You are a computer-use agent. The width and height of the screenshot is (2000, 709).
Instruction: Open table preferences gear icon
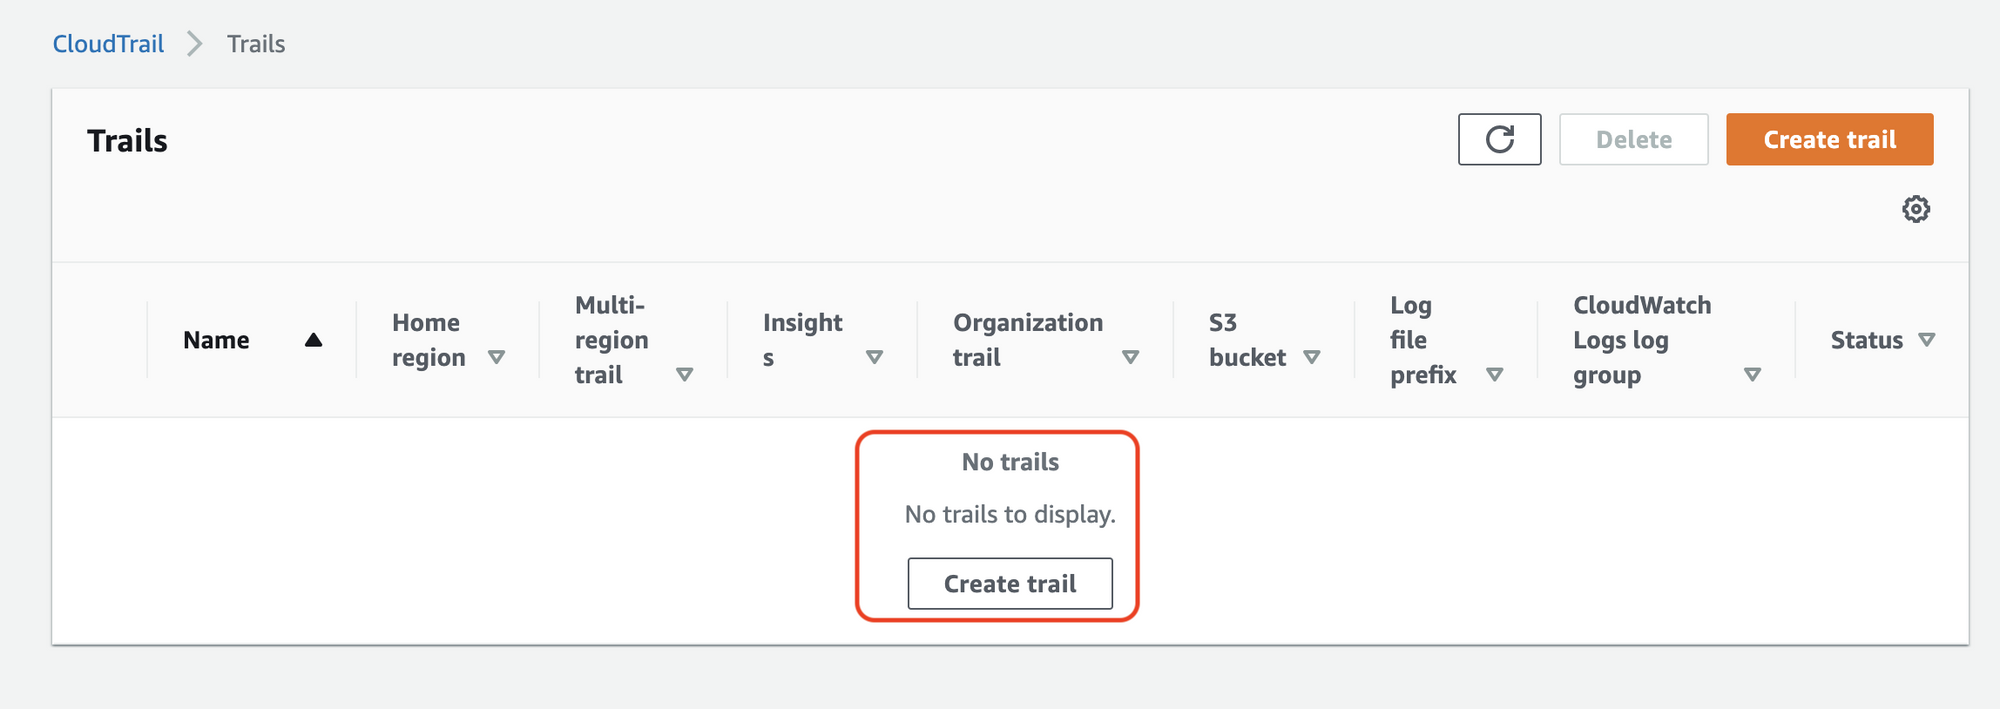pyautogui.click(x=1915, y=209)
